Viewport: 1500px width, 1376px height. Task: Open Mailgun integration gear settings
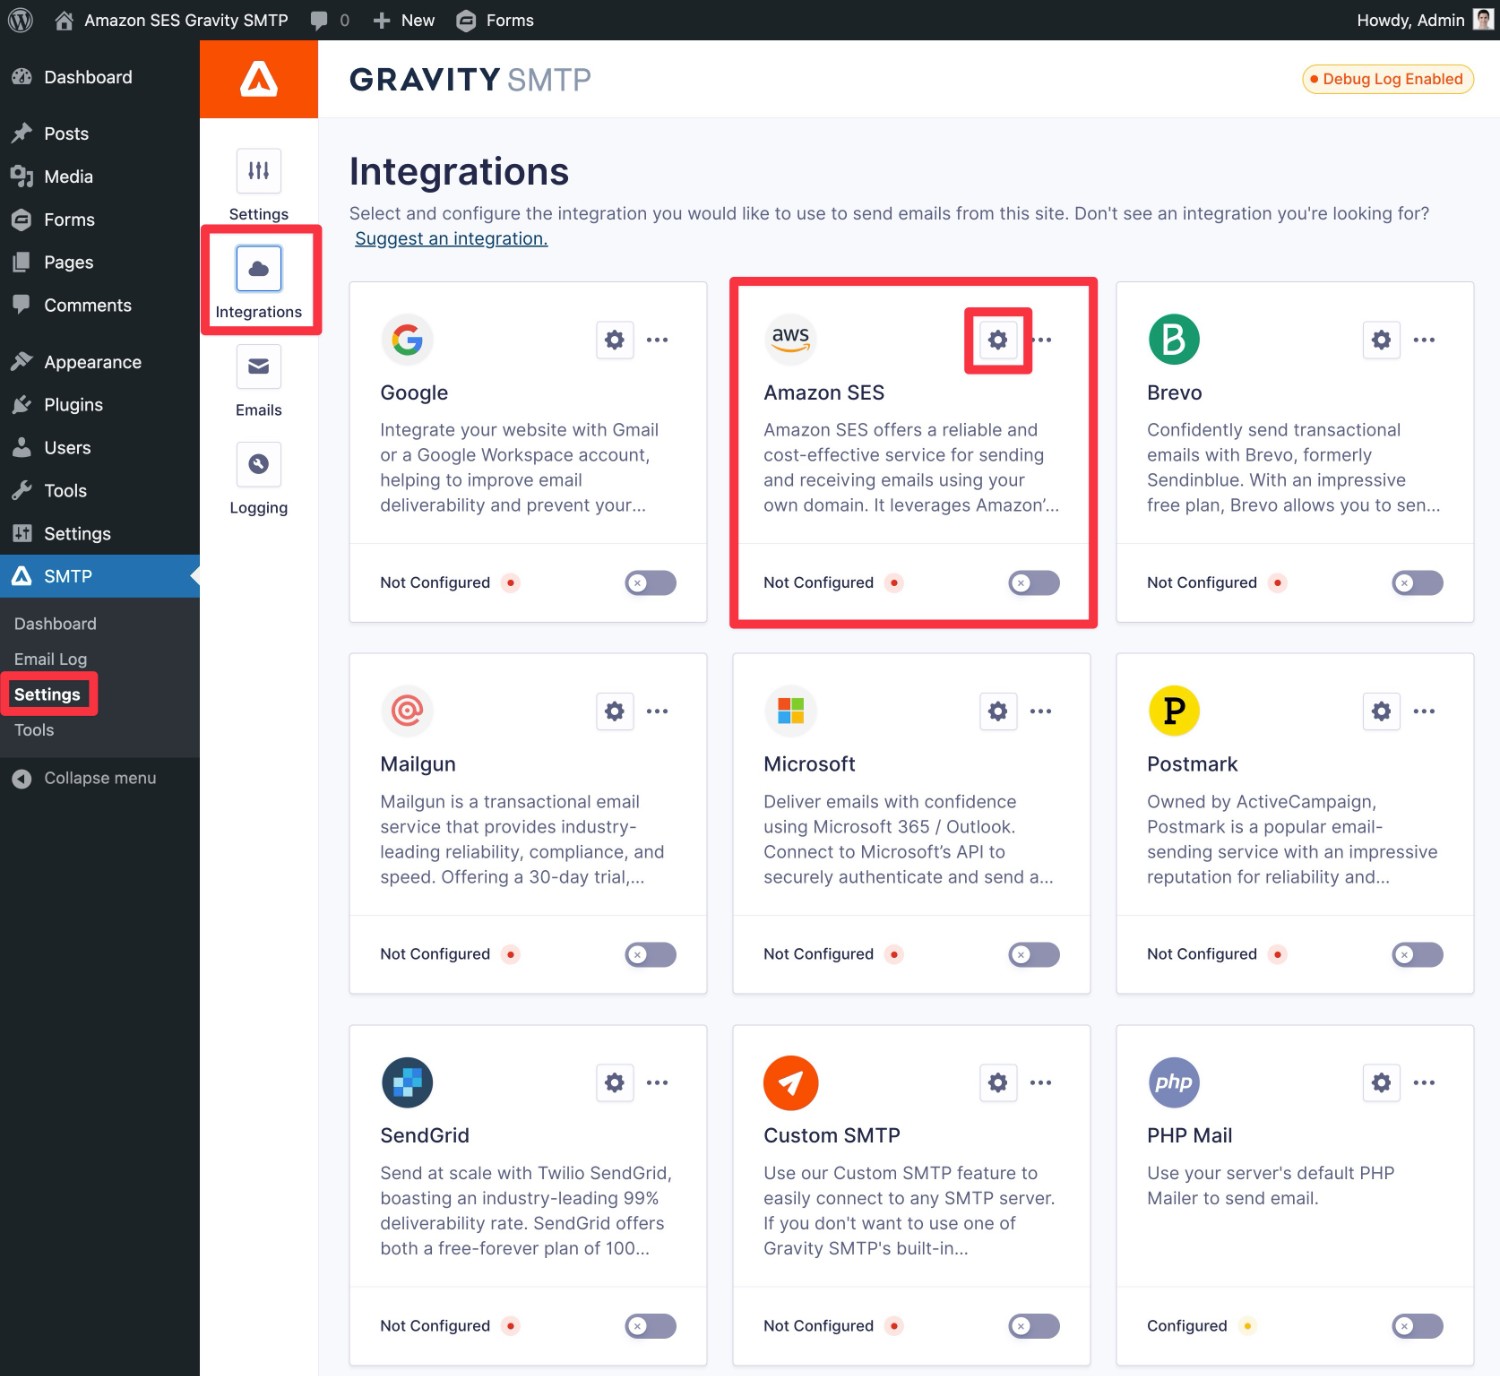click(x=615, y=711)
